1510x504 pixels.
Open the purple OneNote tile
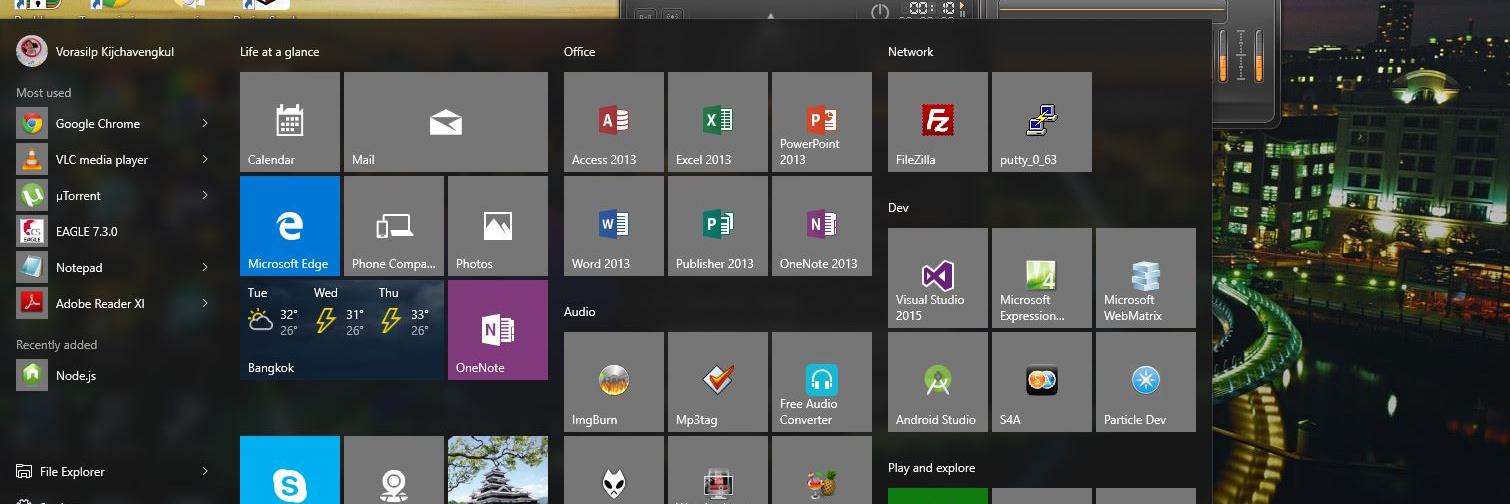(498, 330)
